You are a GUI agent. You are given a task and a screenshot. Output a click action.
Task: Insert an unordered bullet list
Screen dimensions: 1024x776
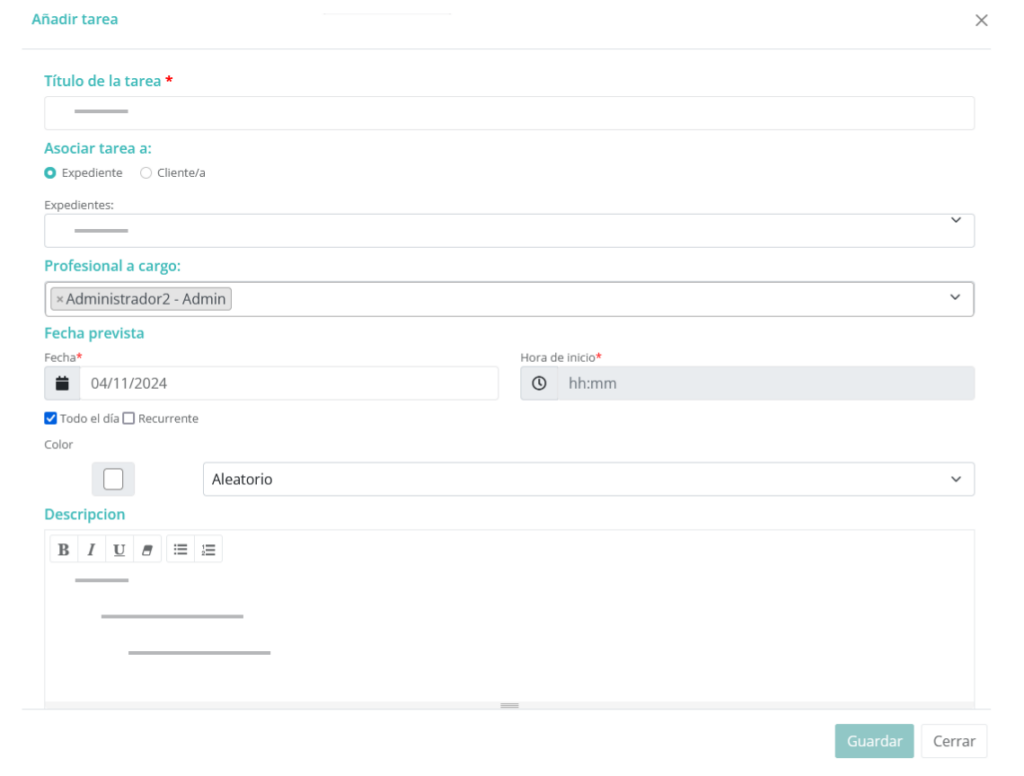click(x=181, y=549)
